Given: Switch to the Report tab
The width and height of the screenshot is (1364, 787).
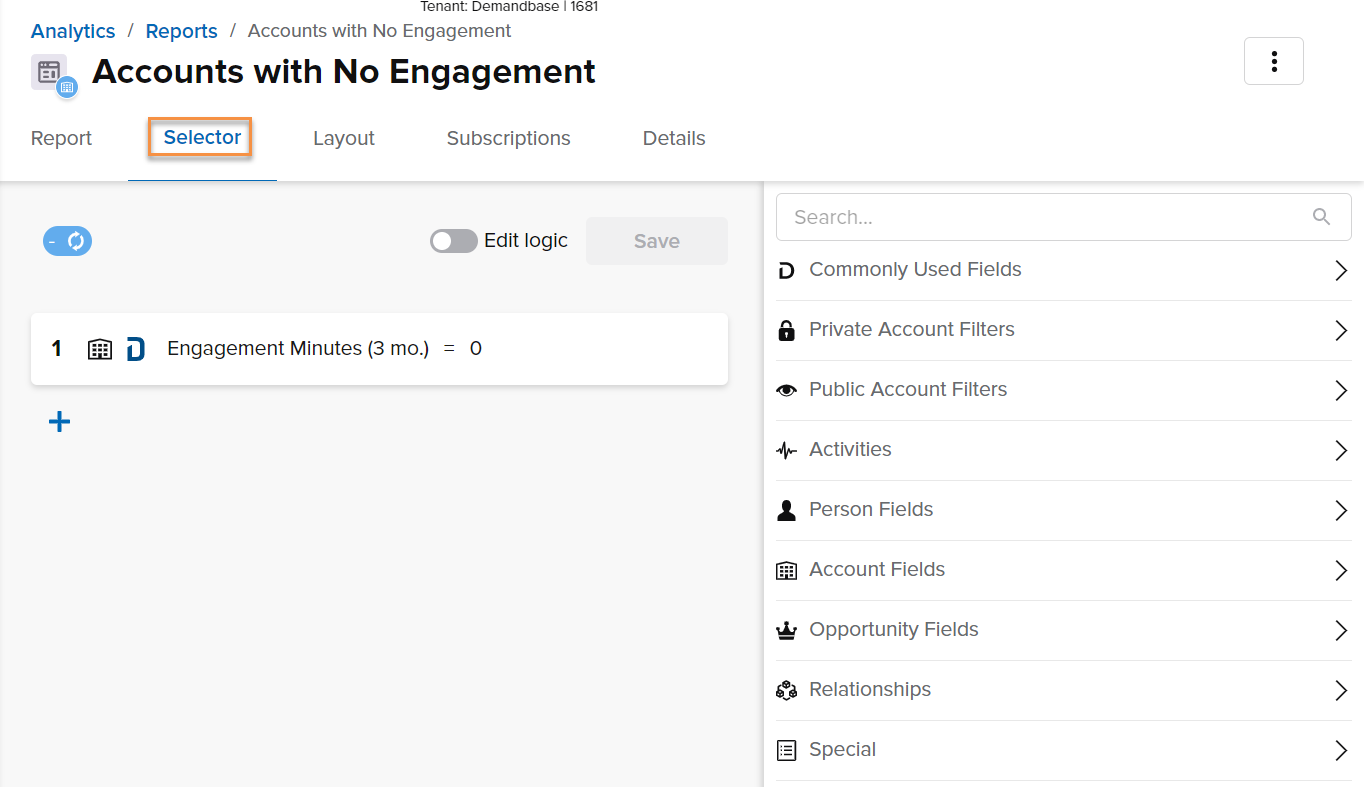Looking at the screenshot, I should tap(61, 139).
